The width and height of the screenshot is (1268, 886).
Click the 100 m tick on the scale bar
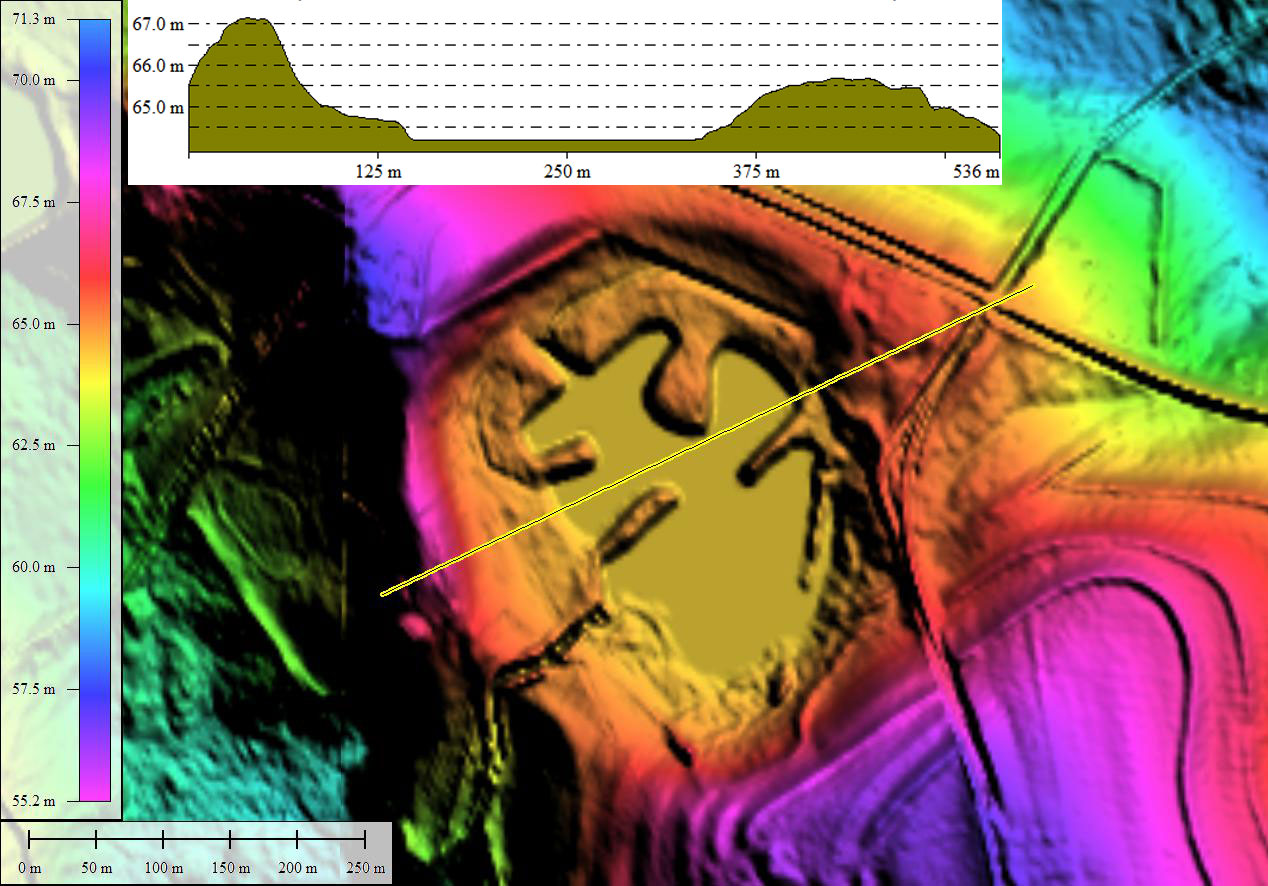click(x=163, y=838)
